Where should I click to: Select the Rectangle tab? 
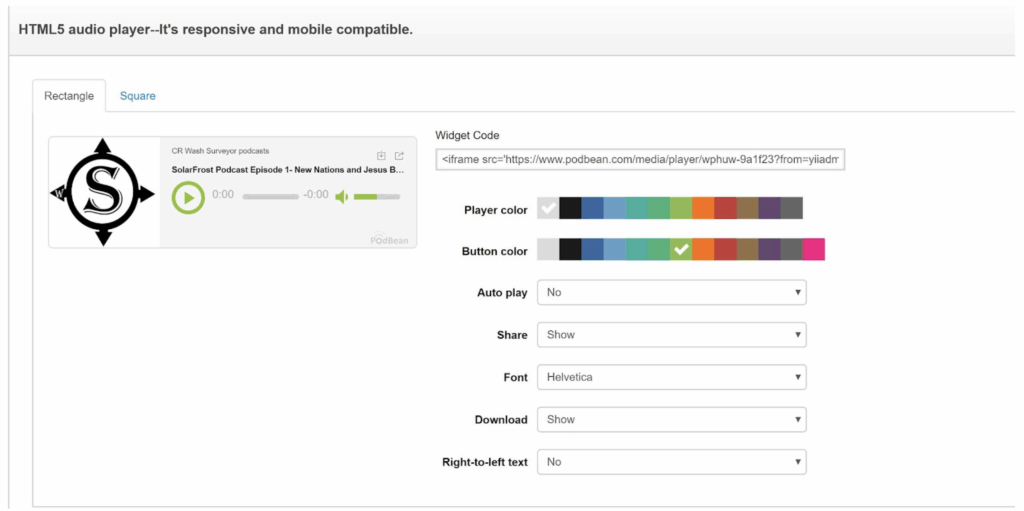[x=69, y=96]
